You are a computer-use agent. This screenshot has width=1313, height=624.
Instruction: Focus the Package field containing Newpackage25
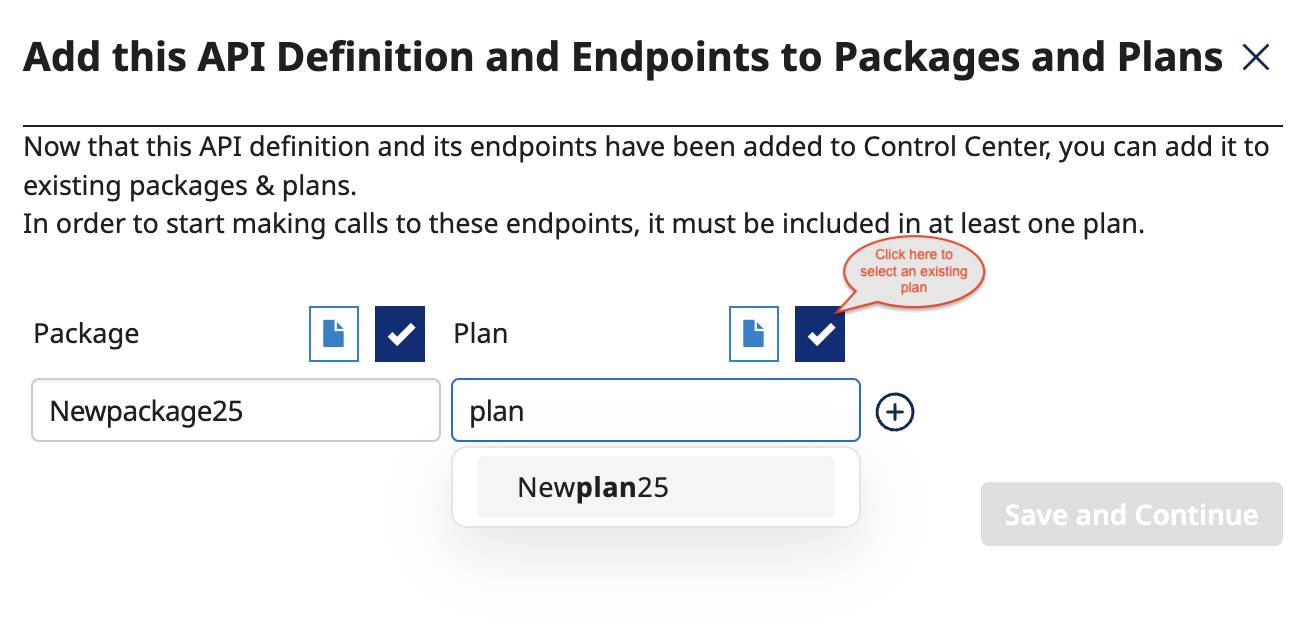tap(236, 410)
